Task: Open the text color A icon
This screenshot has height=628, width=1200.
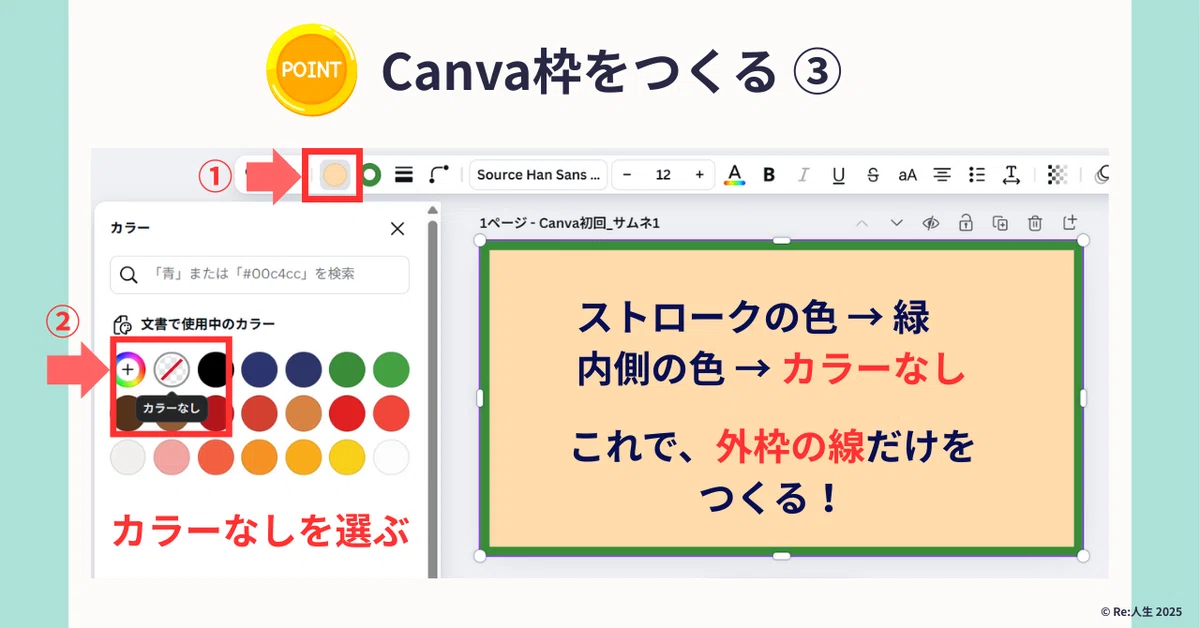Action: pyautogui.click(x=734, y=175)
